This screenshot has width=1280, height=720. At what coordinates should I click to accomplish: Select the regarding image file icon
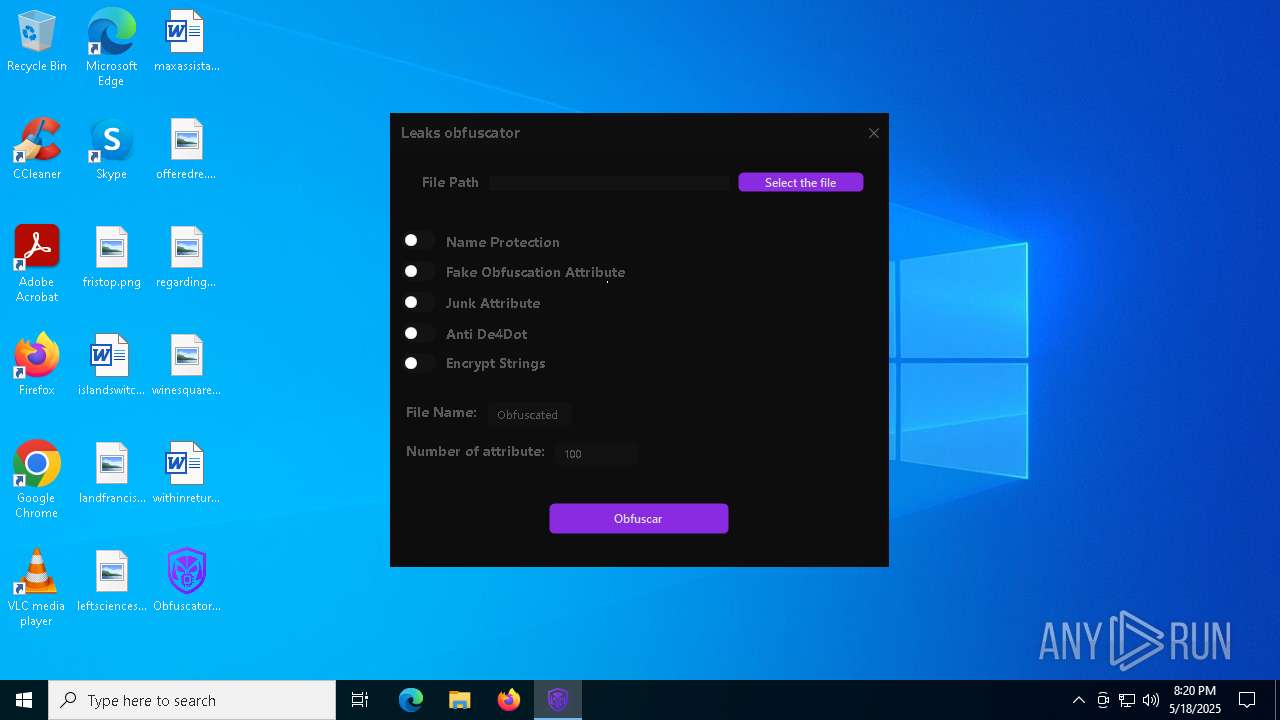tap(186, 258)
